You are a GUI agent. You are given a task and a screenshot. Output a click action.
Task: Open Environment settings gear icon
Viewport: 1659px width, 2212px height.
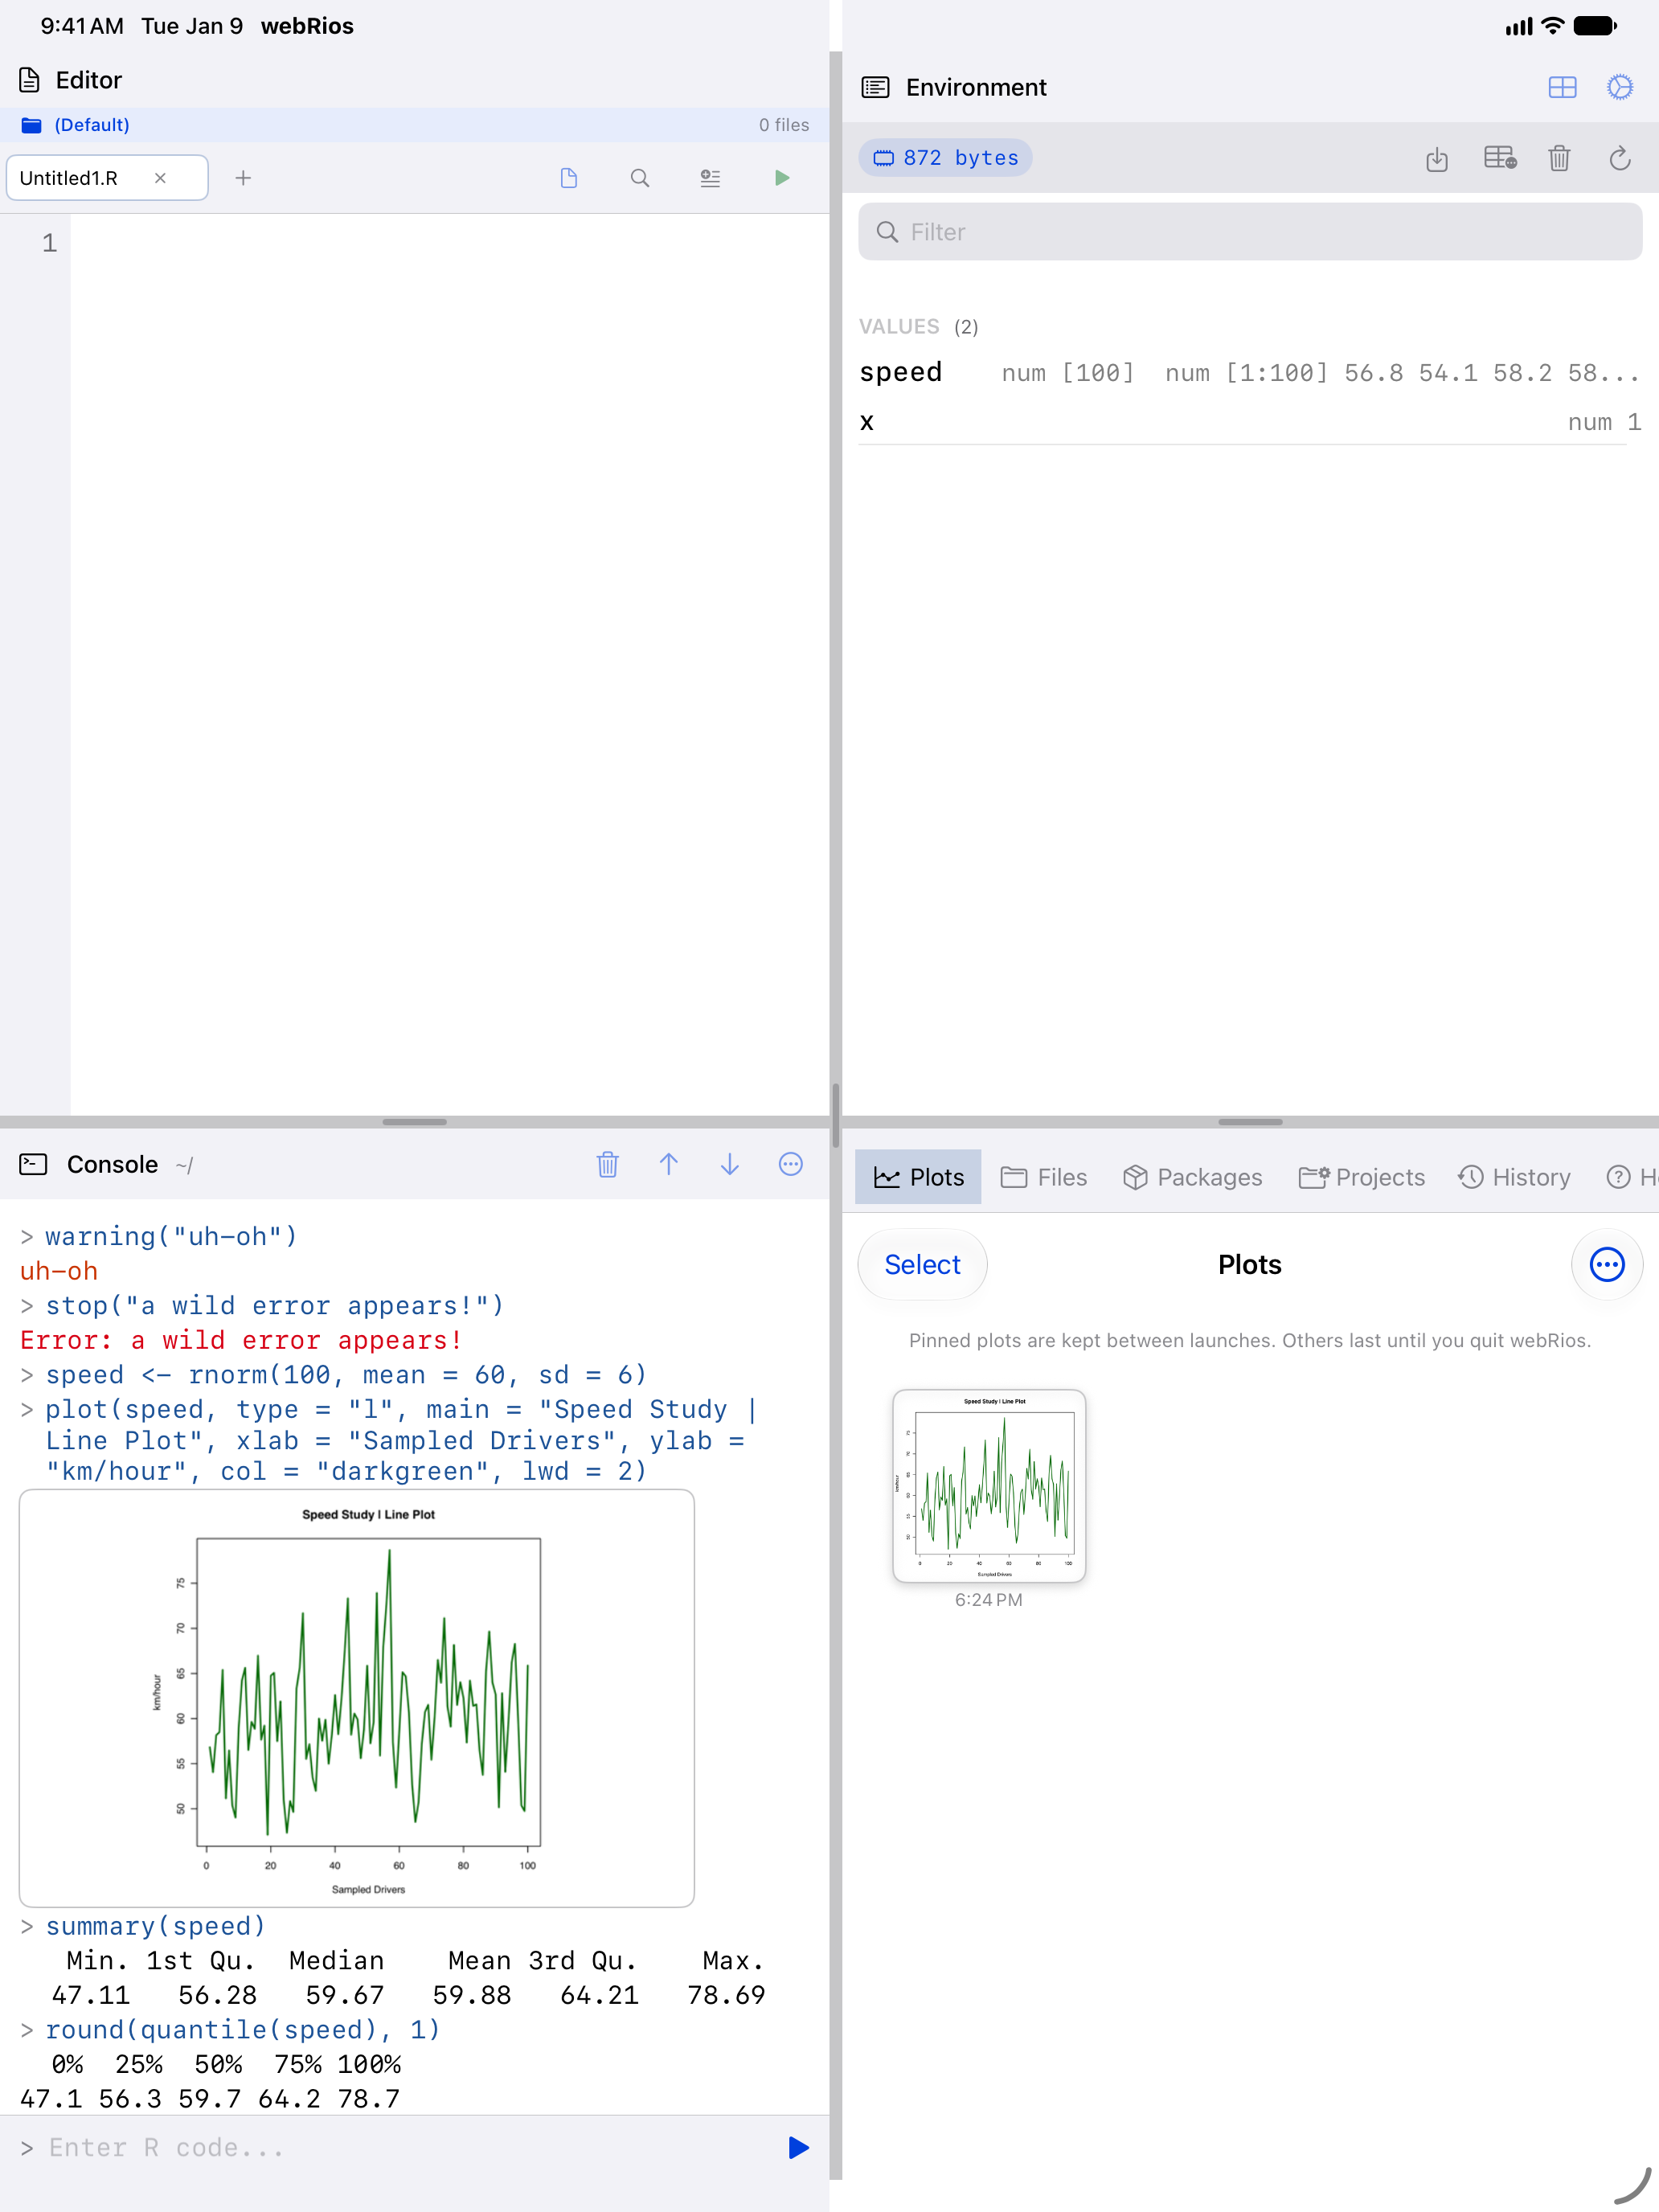point(1620,88)
